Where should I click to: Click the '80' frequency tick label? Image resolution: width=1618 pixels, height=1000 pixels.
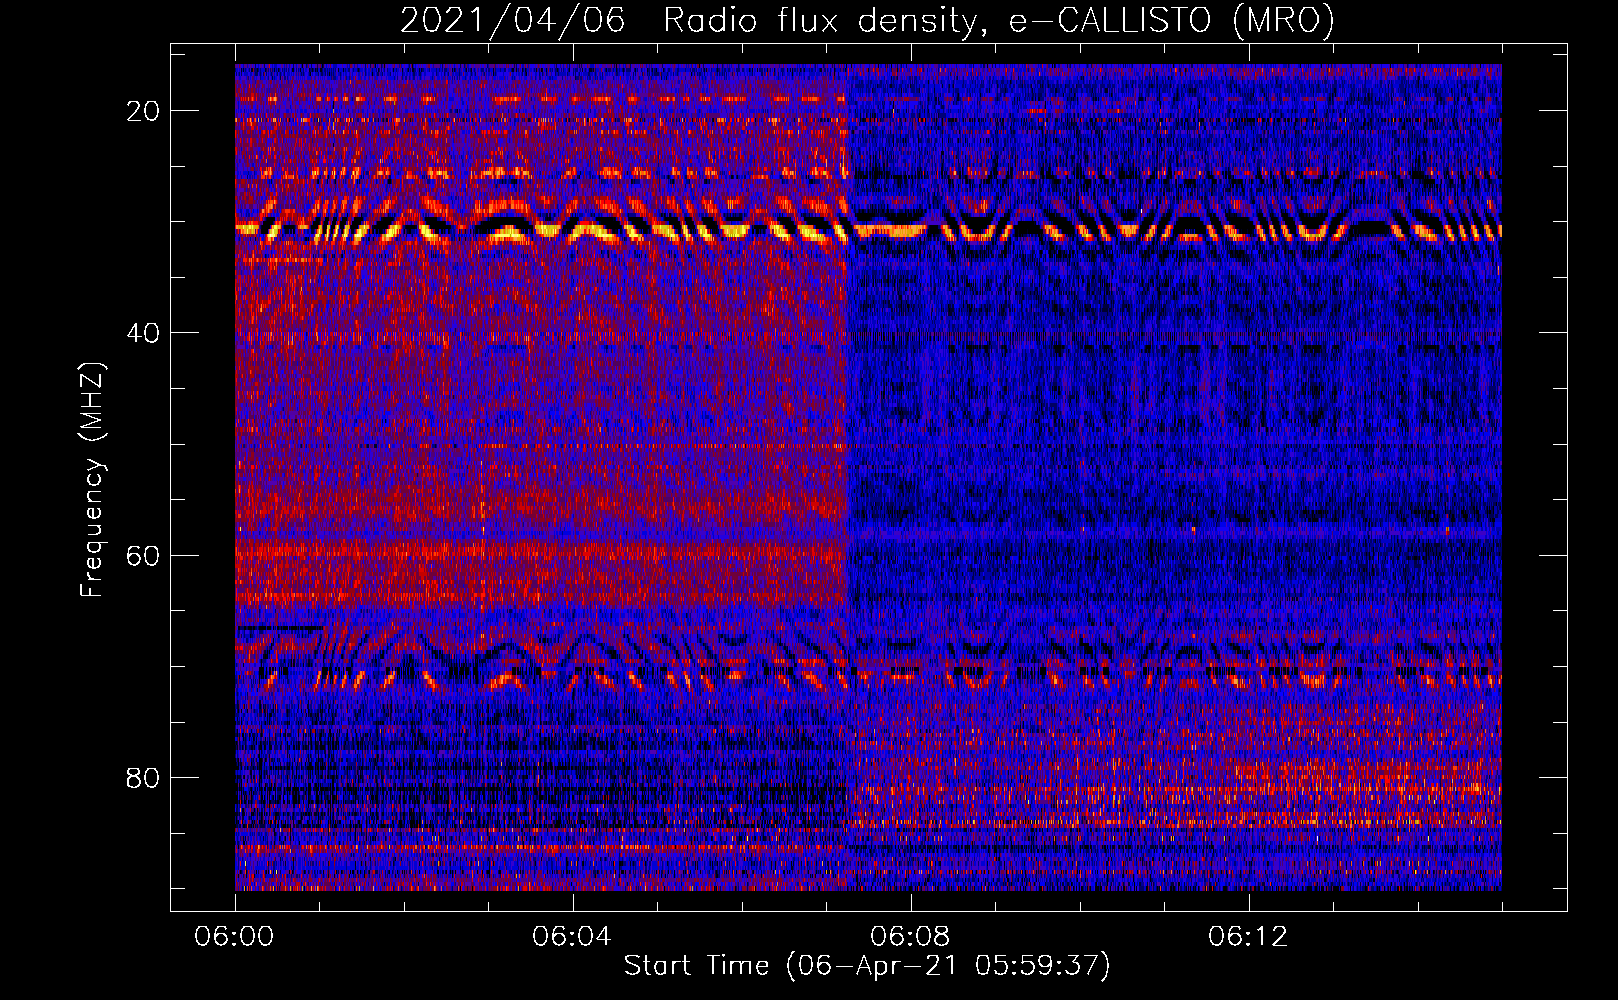144,777
